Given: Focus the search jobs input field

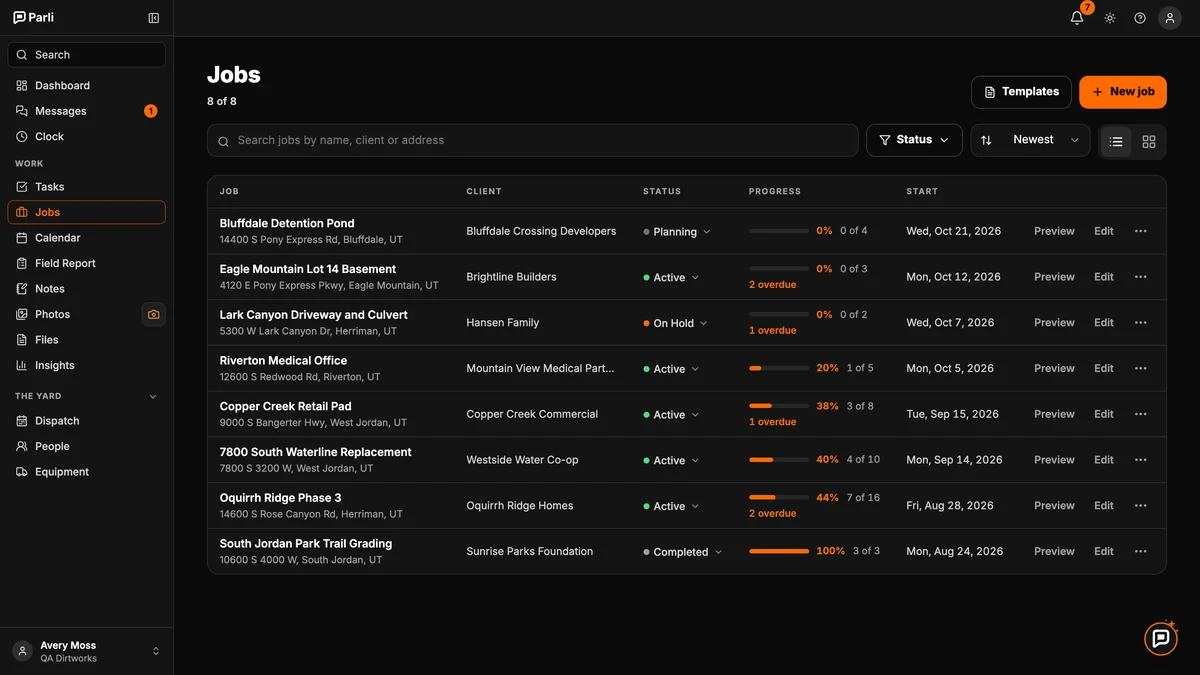Looking at the screenshot, I should pyautogui.click(x=533, y=140).
